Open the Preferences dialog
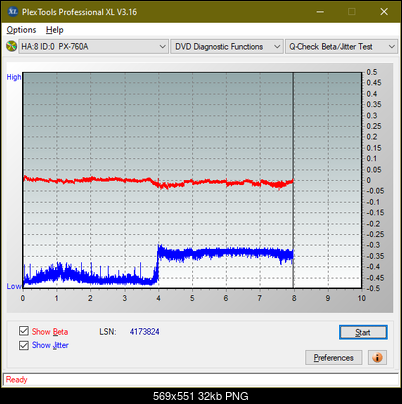Viewport: 402px width, 404px height. click(x=333, y=358)
